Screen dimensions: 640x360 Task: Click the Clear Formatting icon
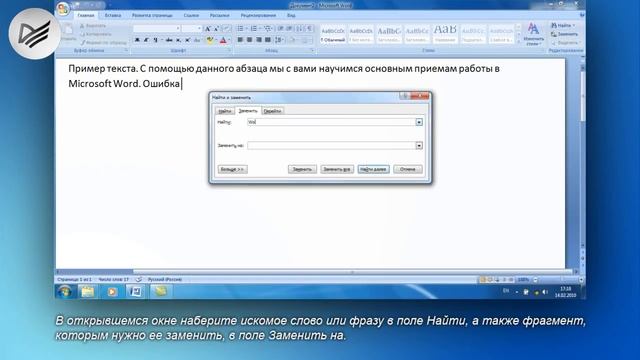click(227, 29)
